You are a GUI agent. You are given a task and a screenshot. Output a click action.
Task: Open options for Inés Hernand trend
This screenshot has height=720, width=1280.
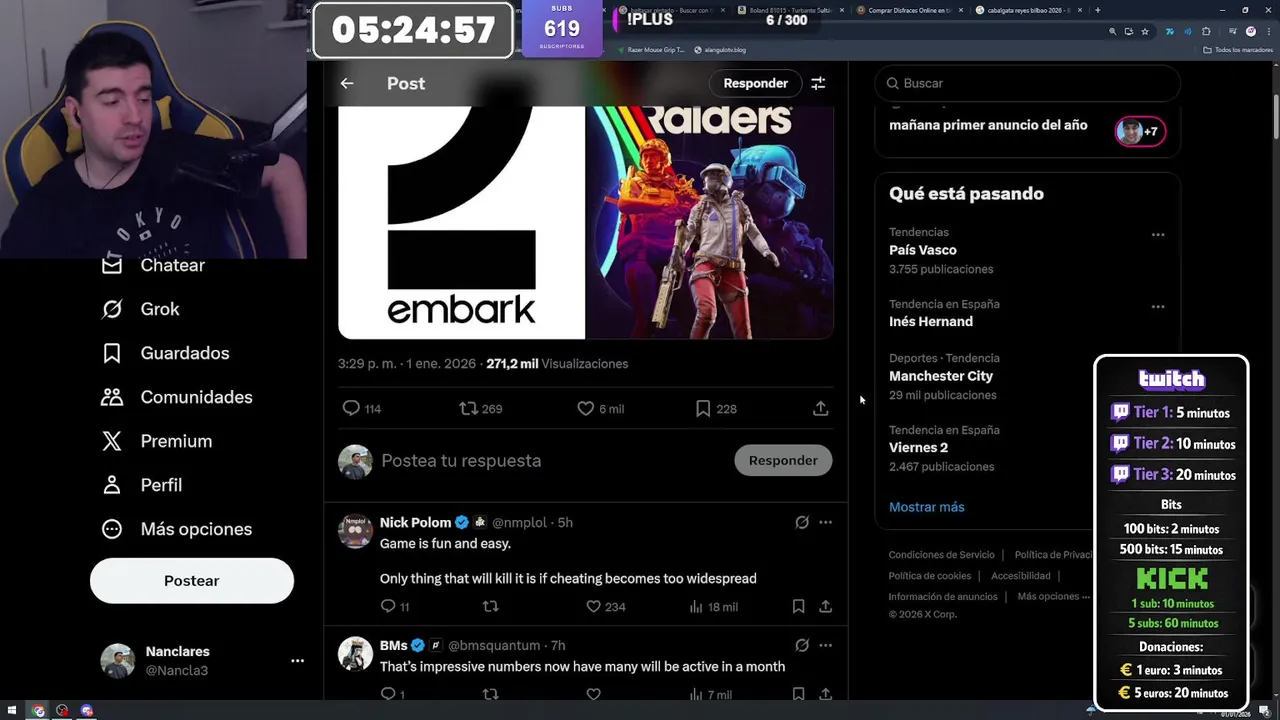[x=1158, y=307]
